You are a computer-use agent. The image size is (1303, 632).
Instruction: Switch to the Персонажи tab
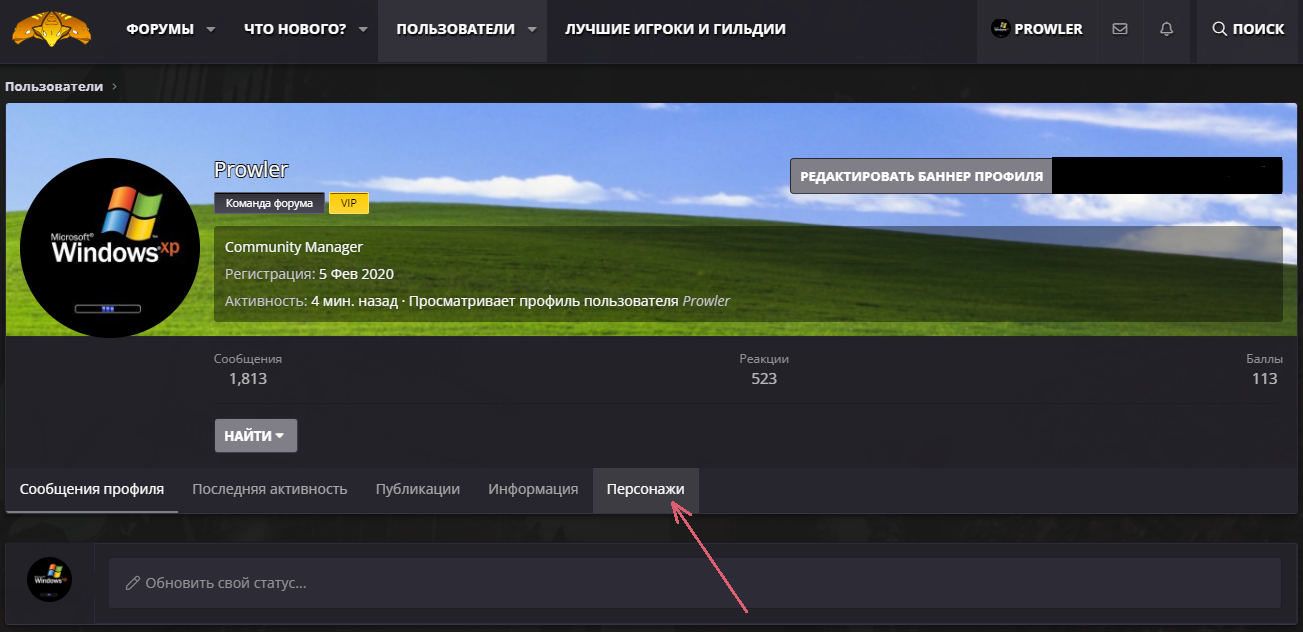click(x=645, y=489)
